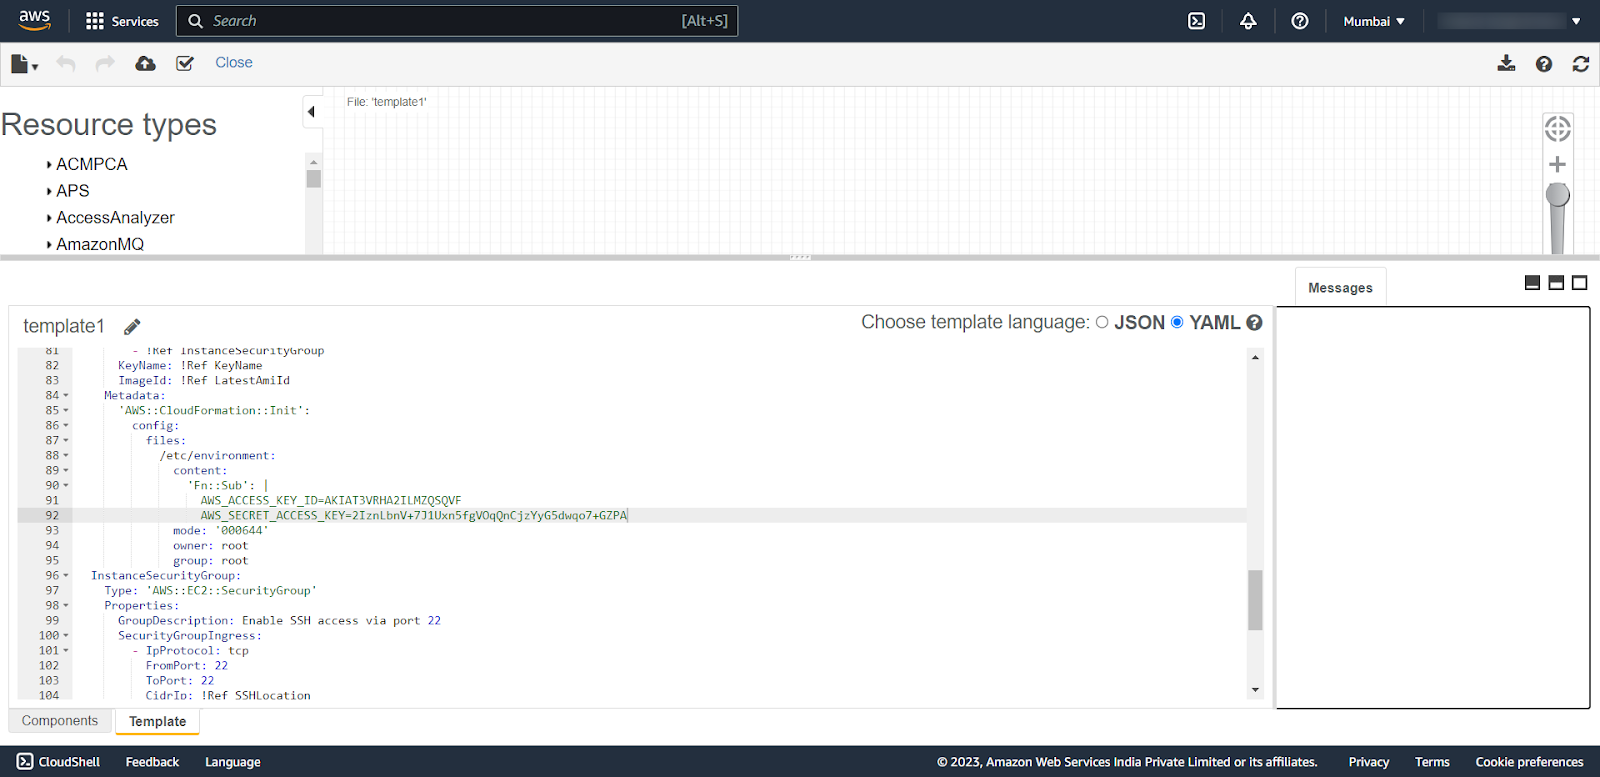Image resolution: width=1600 pixels, height=777 pixels.
Task: Rename template1 with the pencil icon
Action: click(132, 327)
